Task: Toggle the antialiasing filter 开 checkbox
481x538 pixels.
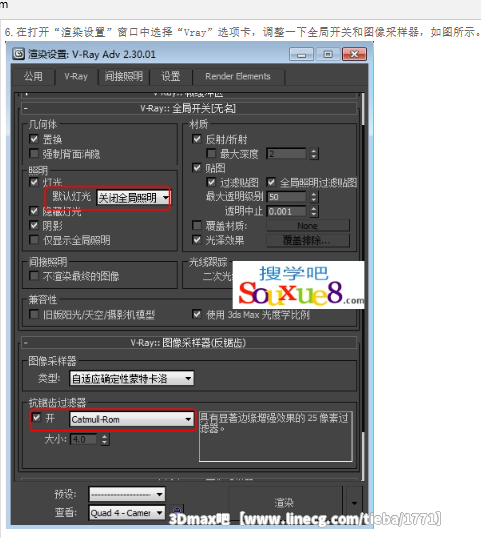Action: pos(37,418)
